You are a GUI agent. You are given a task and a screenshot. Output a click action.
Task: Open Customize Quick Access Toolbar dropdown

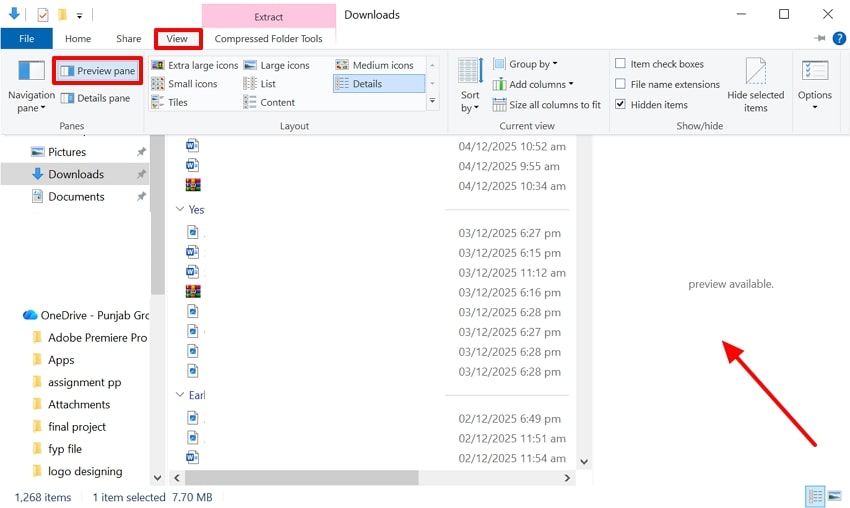tap(79, 16)
